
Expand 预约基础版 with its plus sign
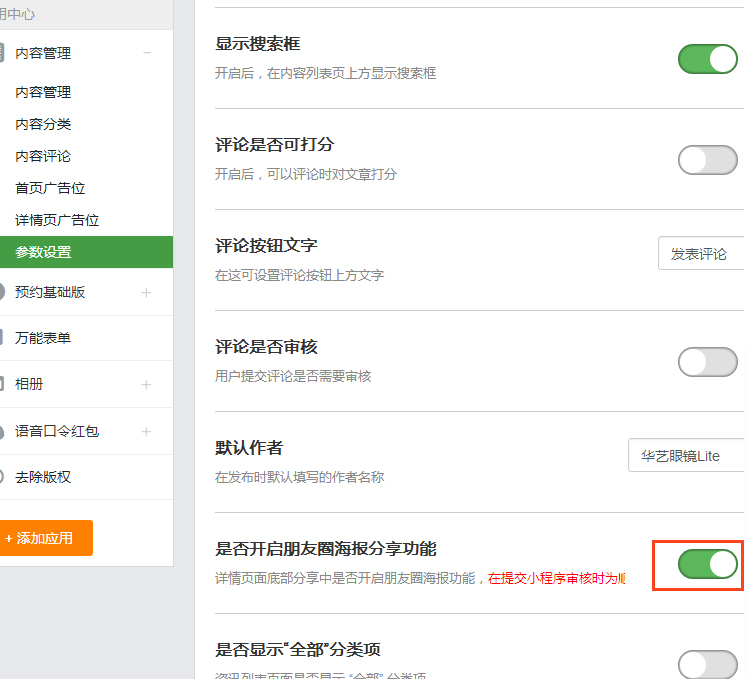pos(147,292)
